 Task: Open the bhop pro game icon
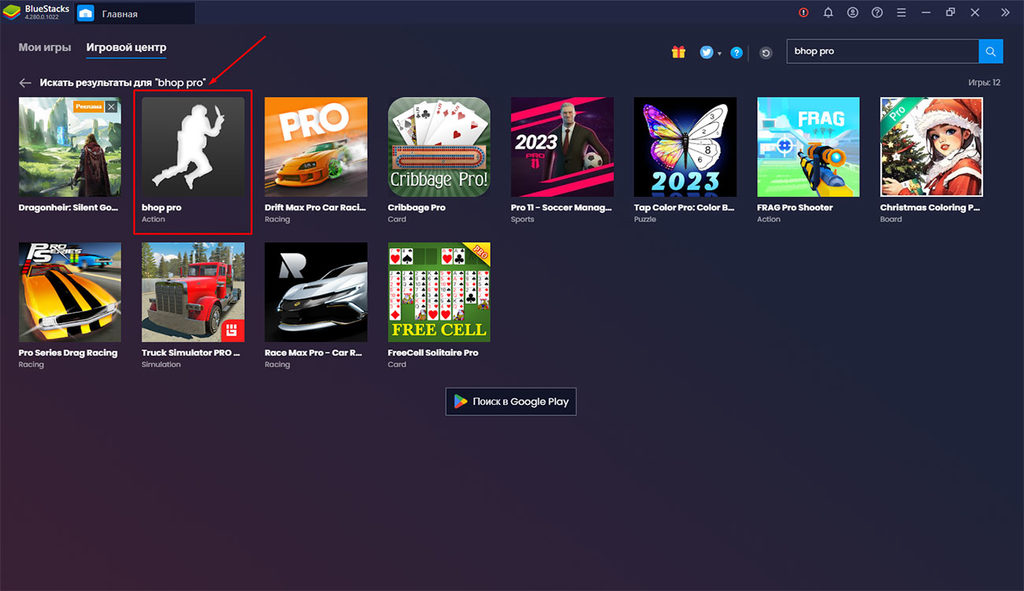193,147
